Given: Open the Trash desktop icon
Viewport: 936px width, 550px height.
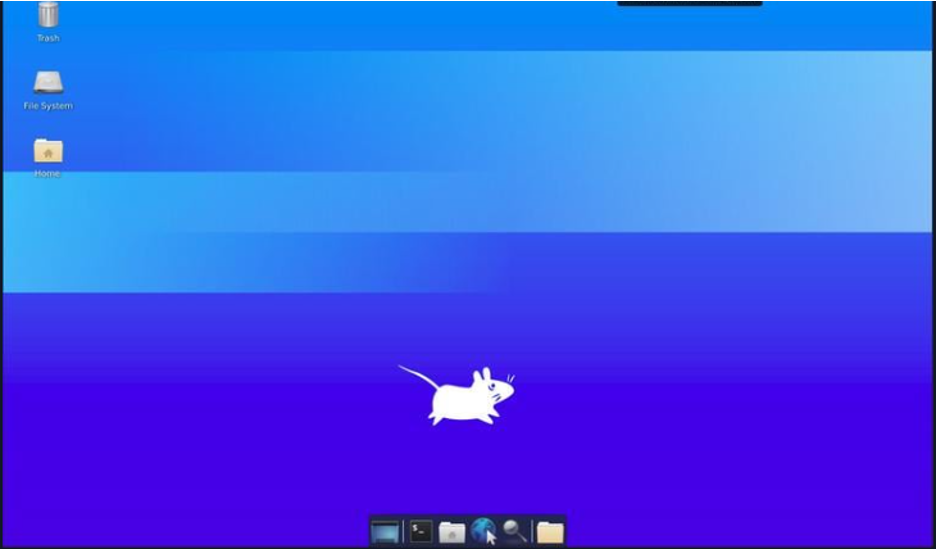Looking at the screenshot, I should tap(47, 15).
